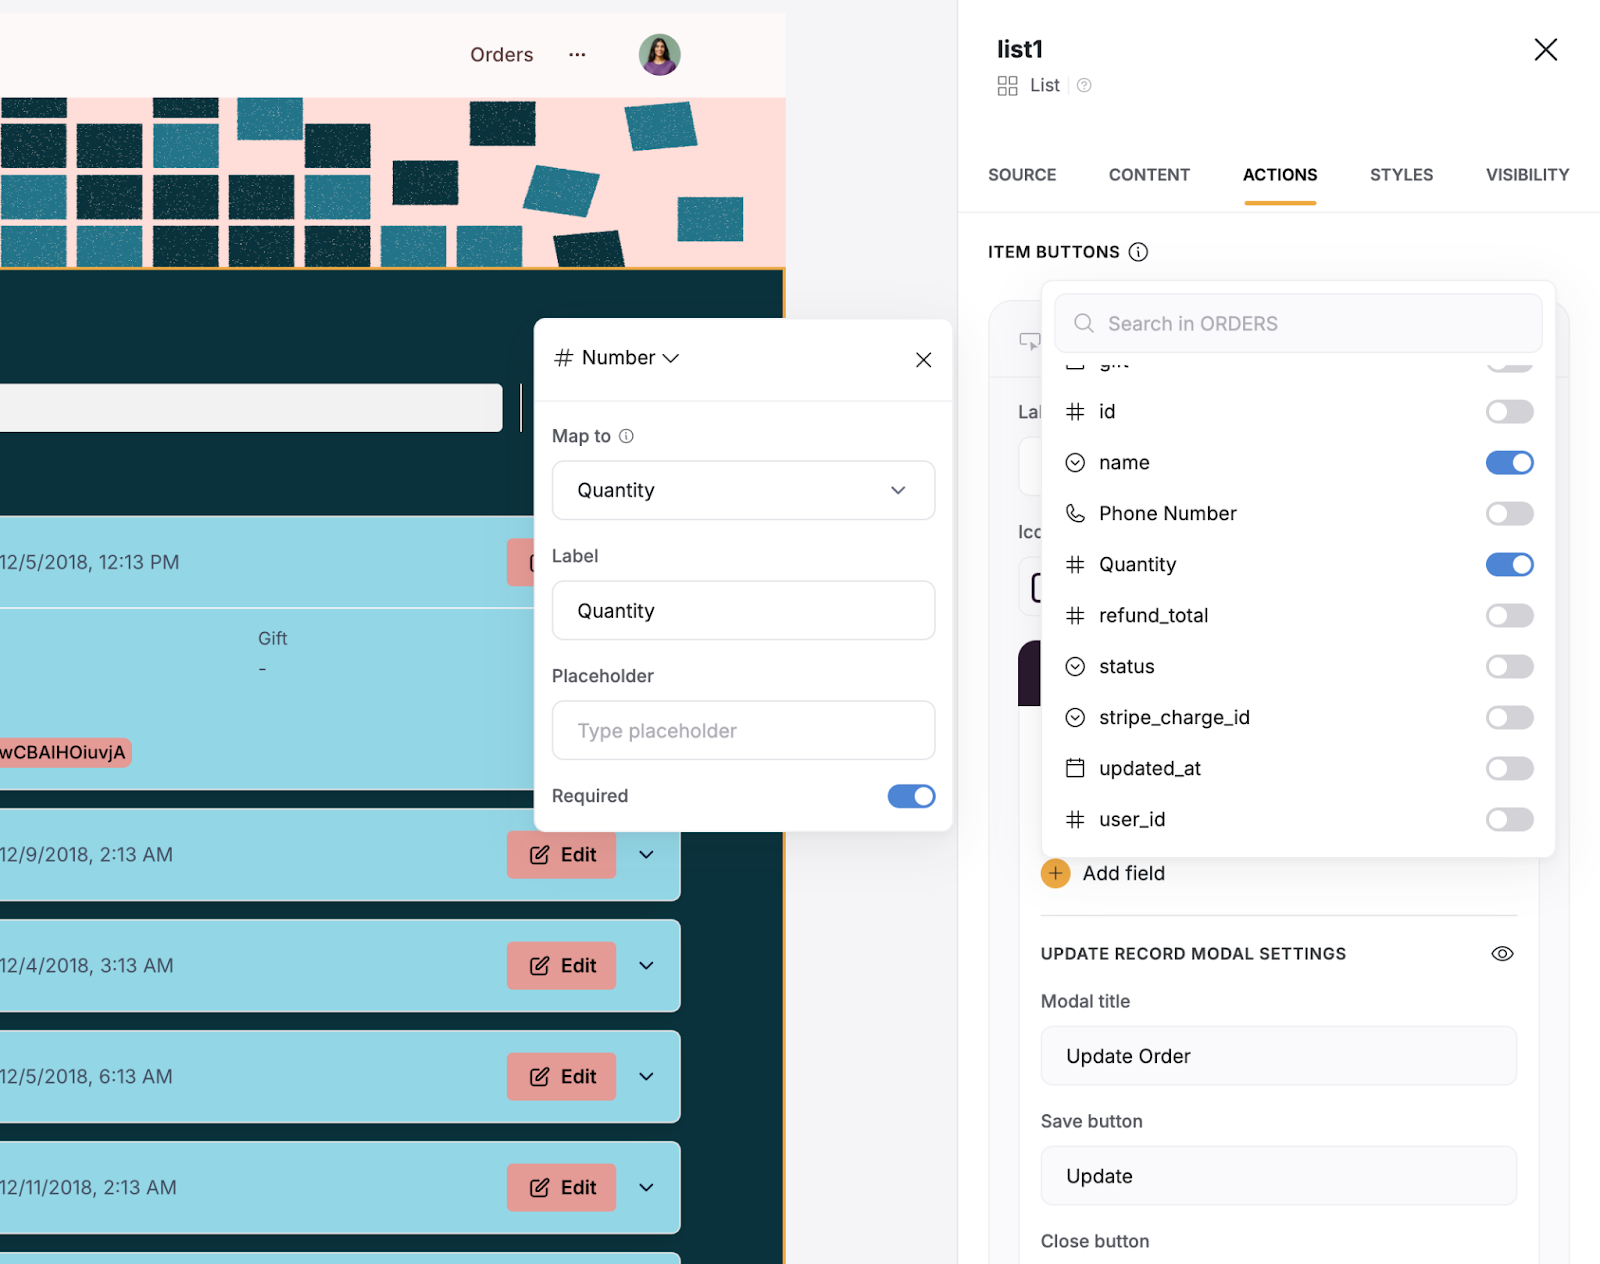Open the three-dot menu beside Orders

pyautogui.click(x=577, y=55)
